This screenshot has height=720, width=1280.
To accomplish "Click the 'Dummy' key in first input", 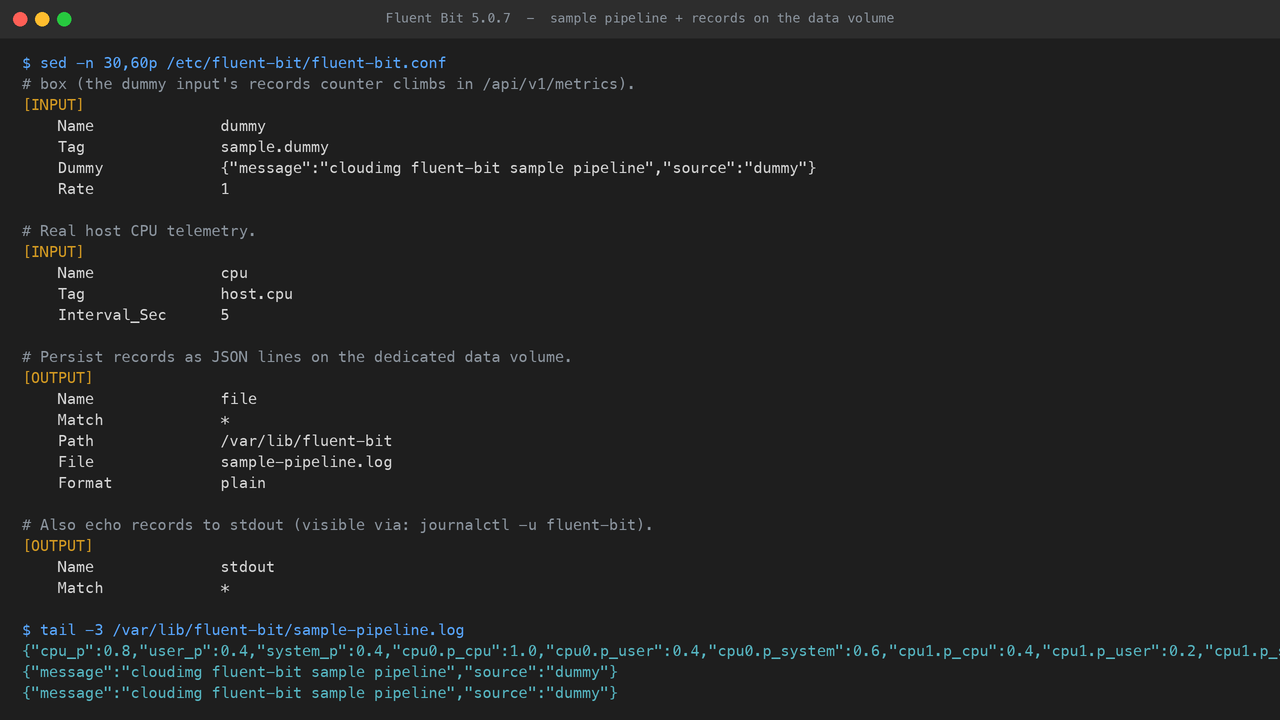I will pos(80,168).
